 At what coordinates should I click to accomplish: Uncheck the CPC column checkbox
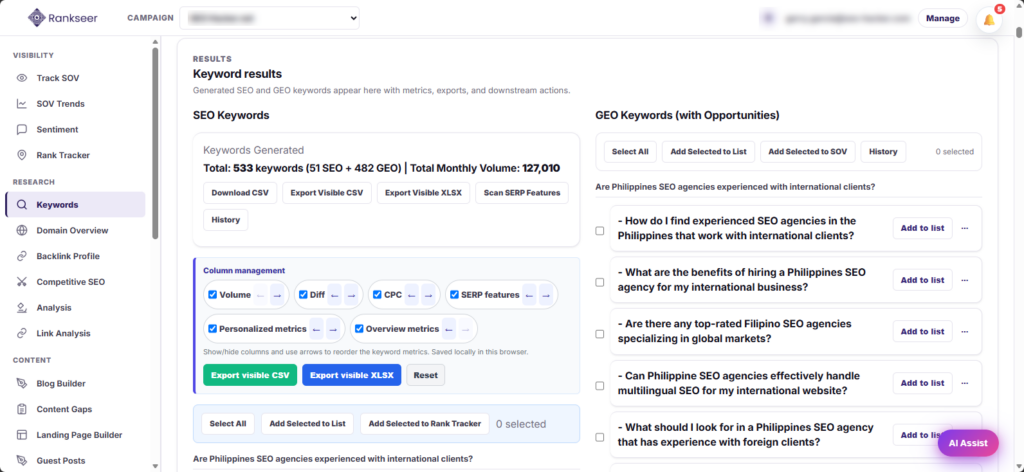pos(377,295)
